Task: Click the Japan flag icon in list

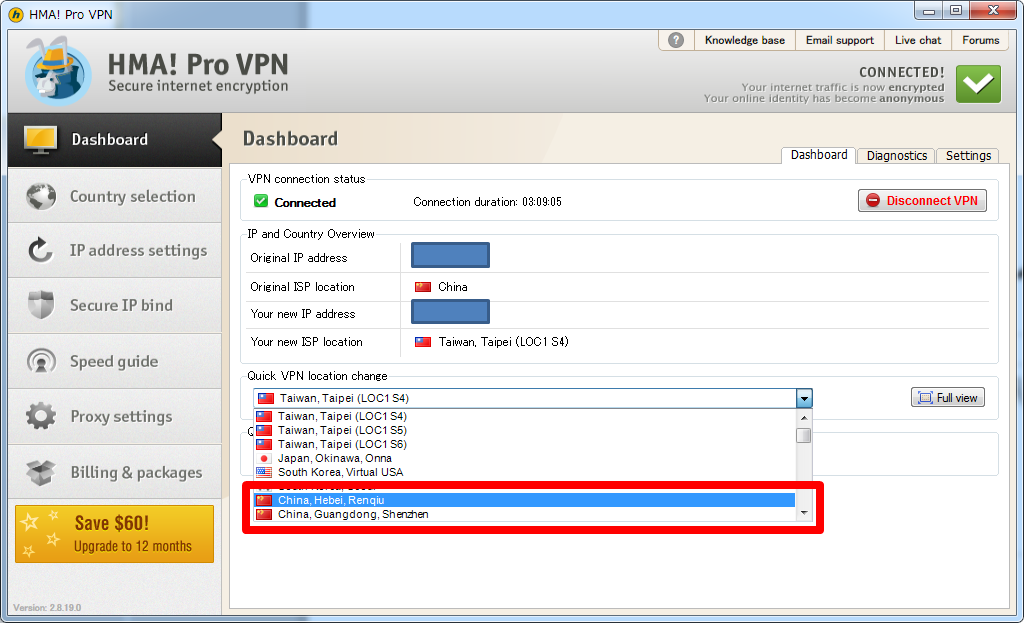Action: (x=264, y=458)
